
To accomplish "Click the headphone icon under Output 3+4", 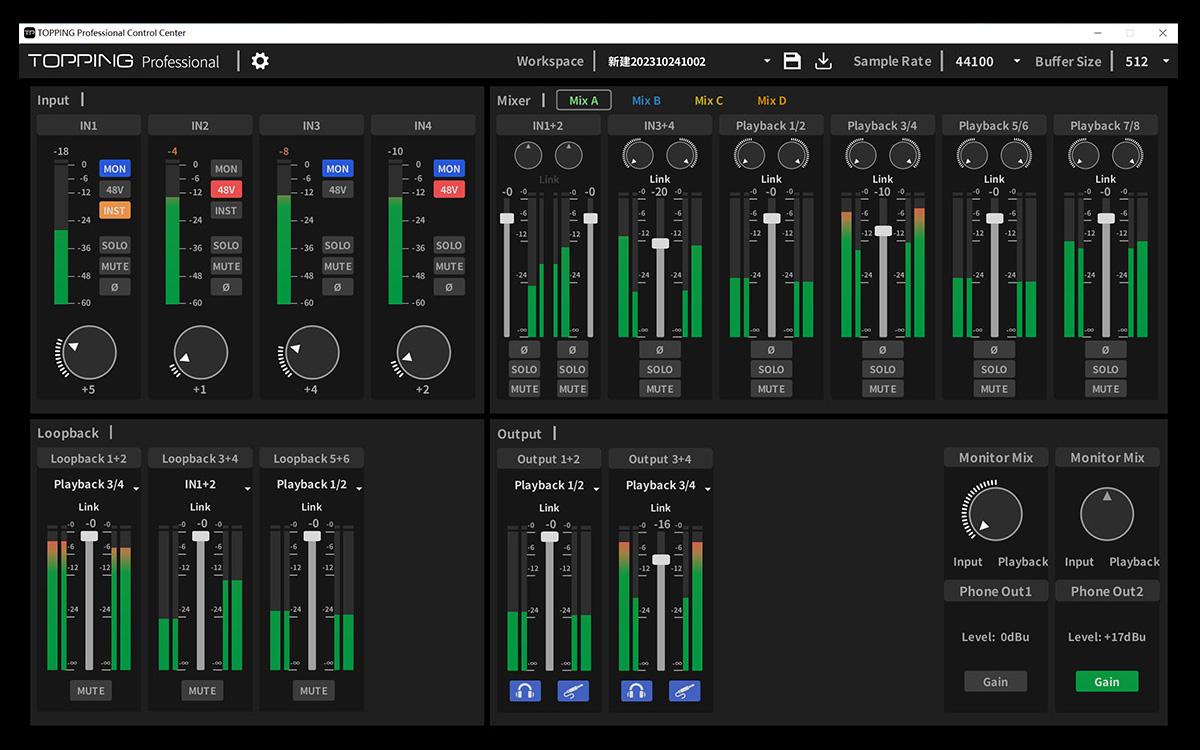I will (637, 690).
